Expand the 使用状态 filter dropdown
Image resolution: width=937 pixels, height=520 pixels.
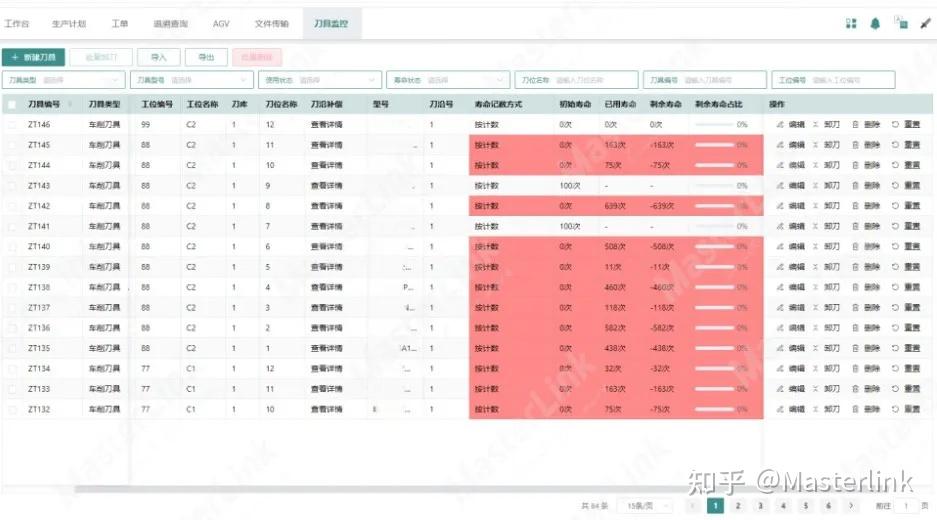(x=320, y=79)
